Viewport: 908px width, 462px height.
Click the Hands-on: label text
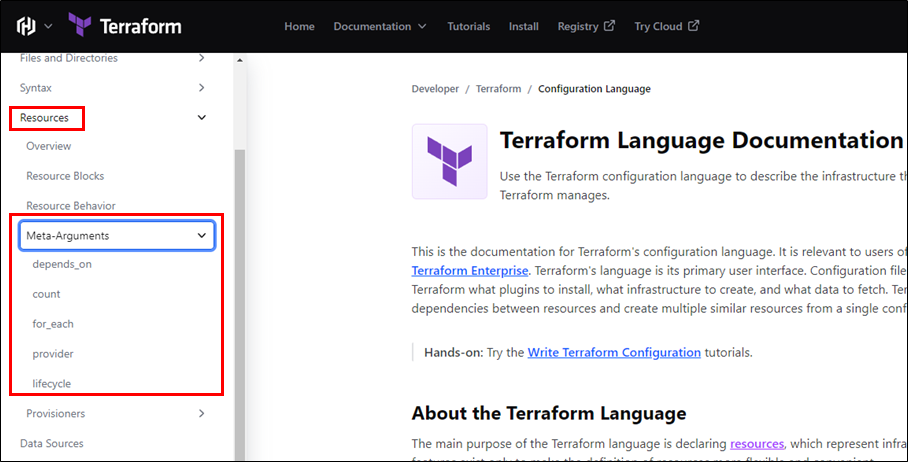point(453,353)
